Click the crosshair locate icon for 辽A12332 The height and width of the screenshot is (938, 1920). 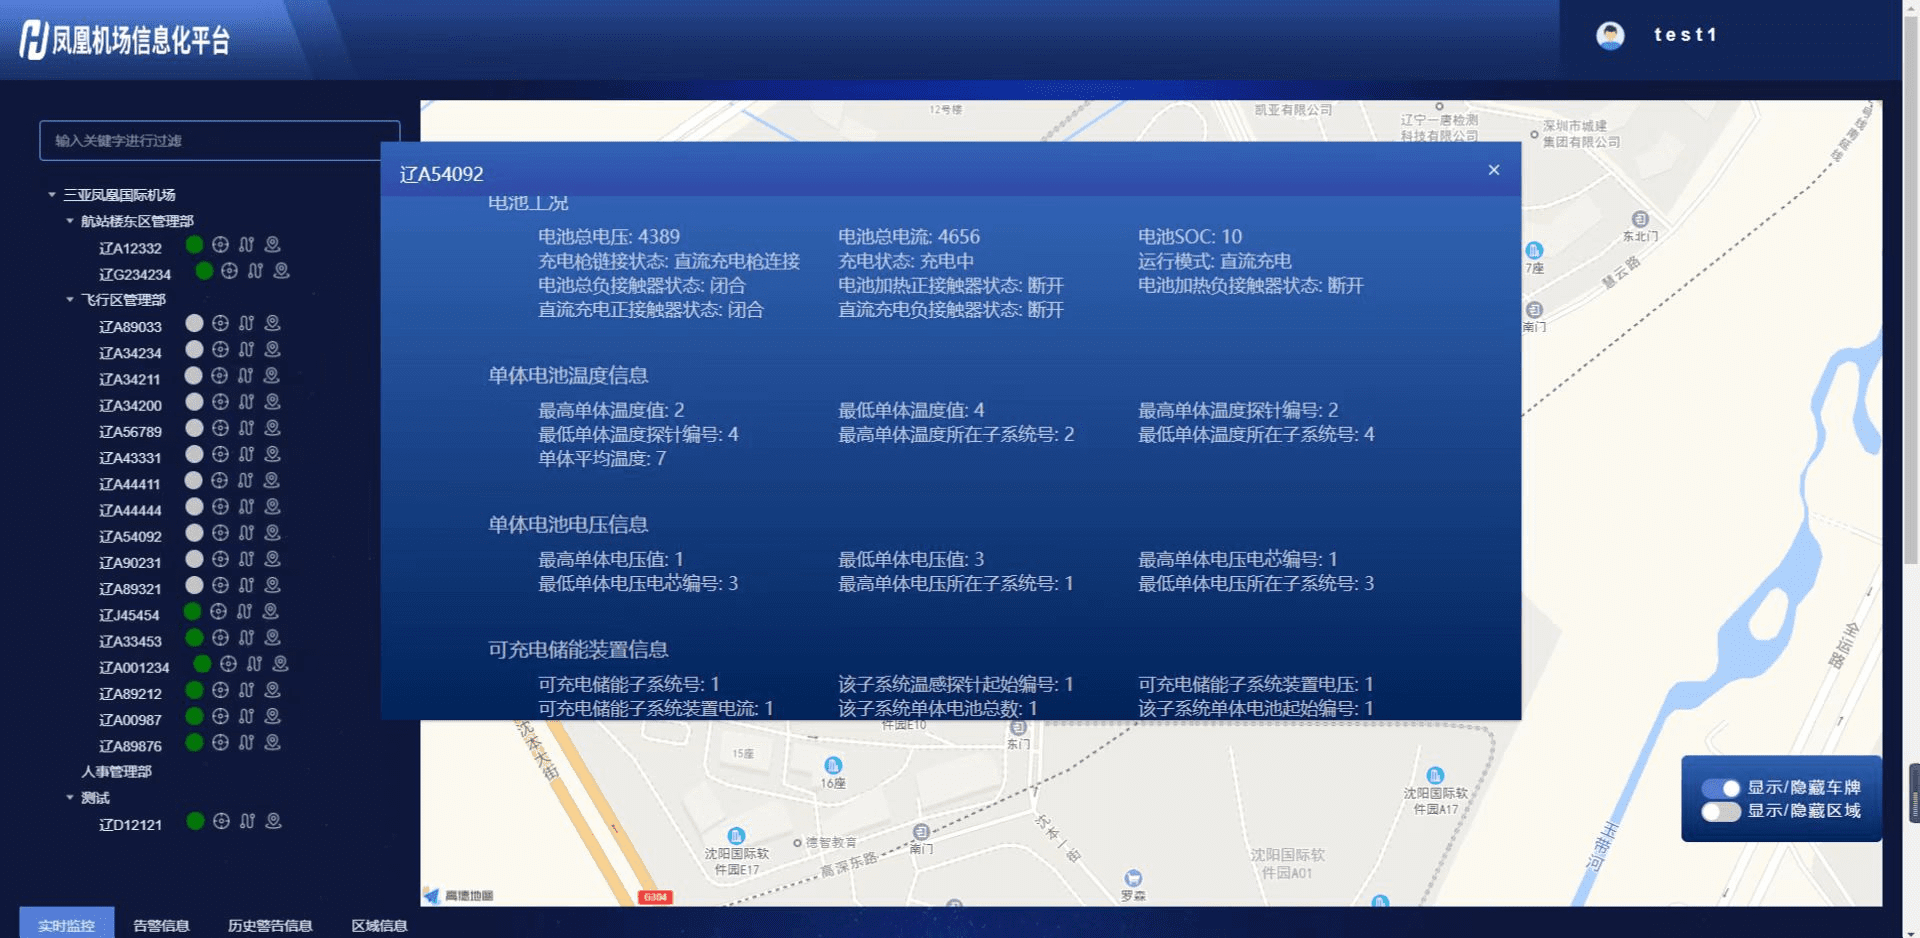coord(220,245)
